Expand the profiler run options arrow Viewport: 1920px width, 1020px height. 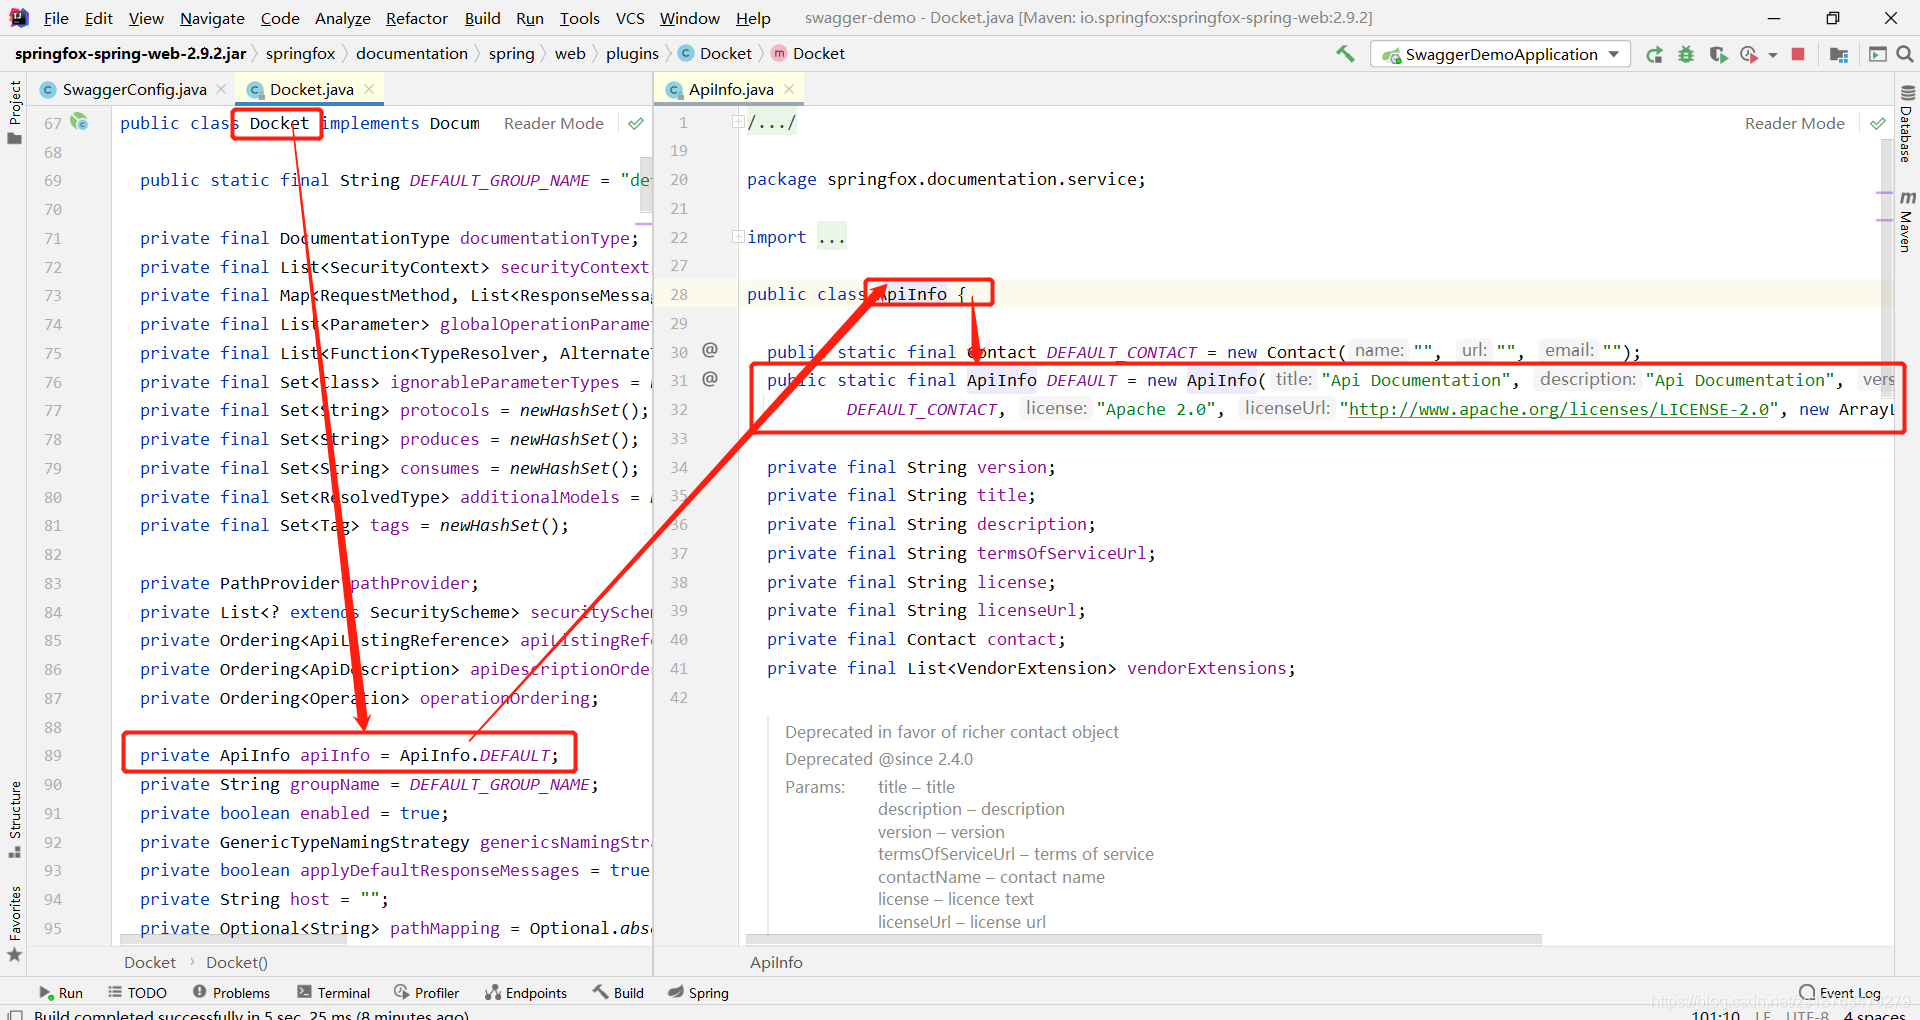pos(1772,55)
